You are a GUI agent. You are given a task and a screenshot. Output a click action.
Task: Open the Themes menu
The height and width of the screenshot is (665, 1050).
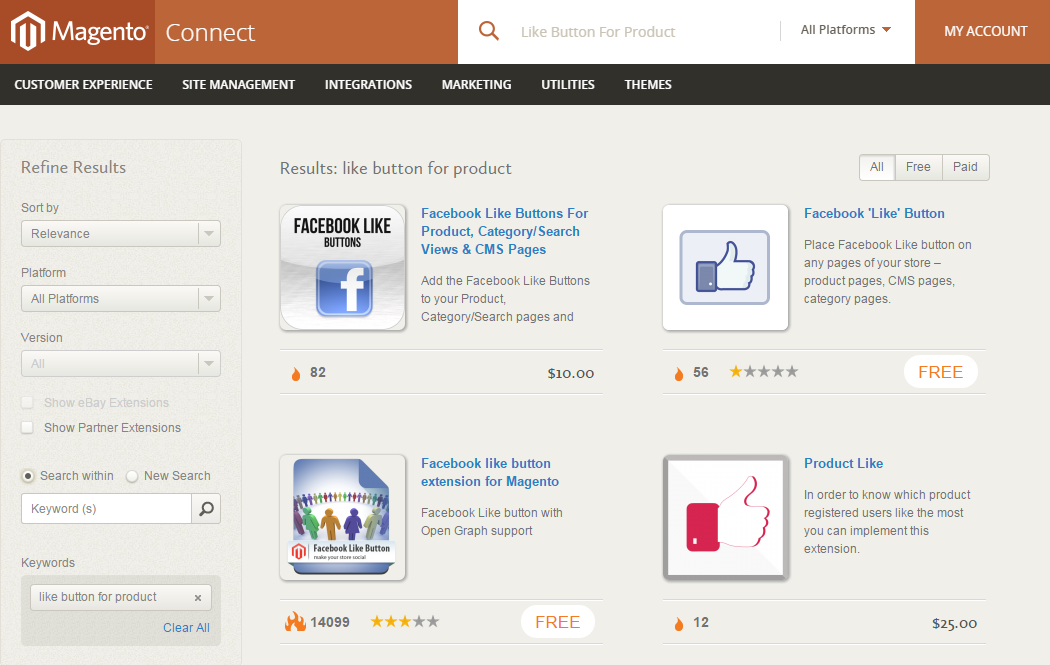648,84
